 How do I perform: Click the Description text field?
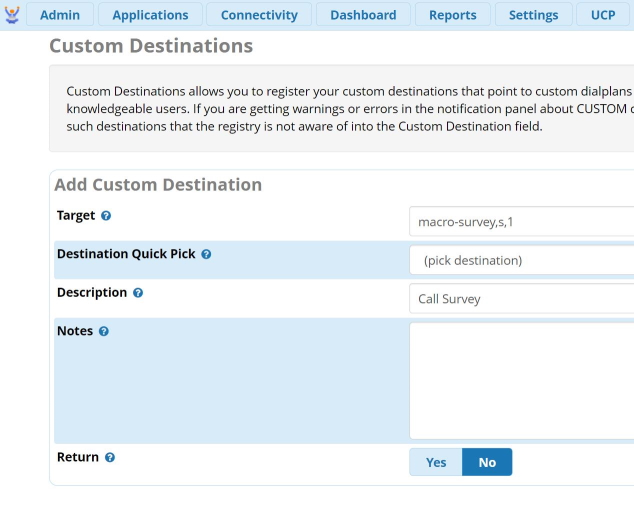(x=521, y=299)
